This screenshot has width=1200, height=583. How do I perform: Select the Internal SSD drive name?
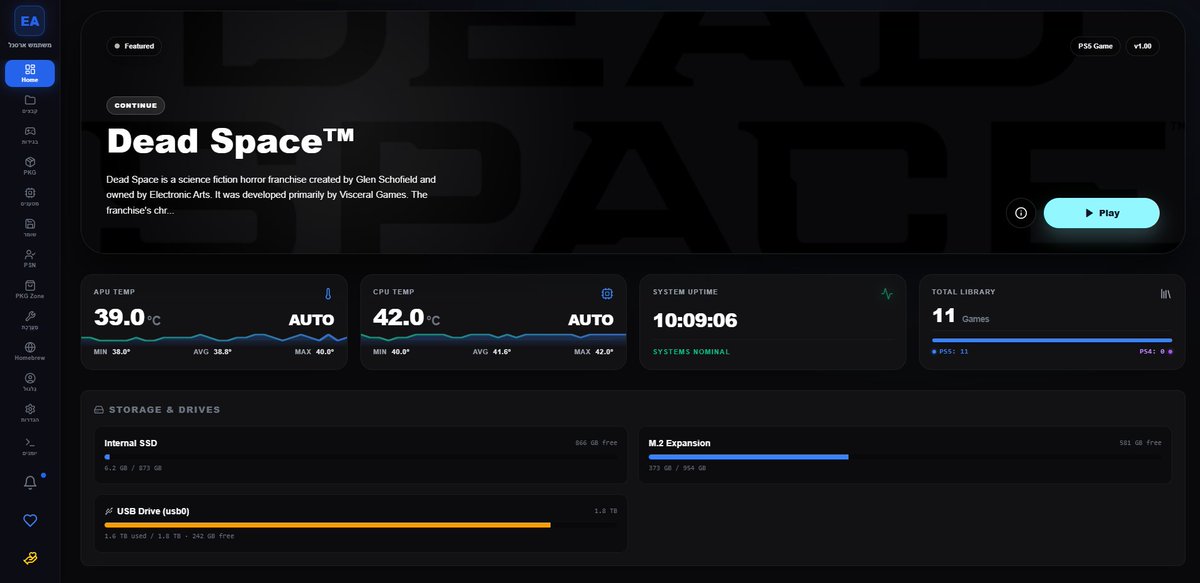tap(130, 443)
